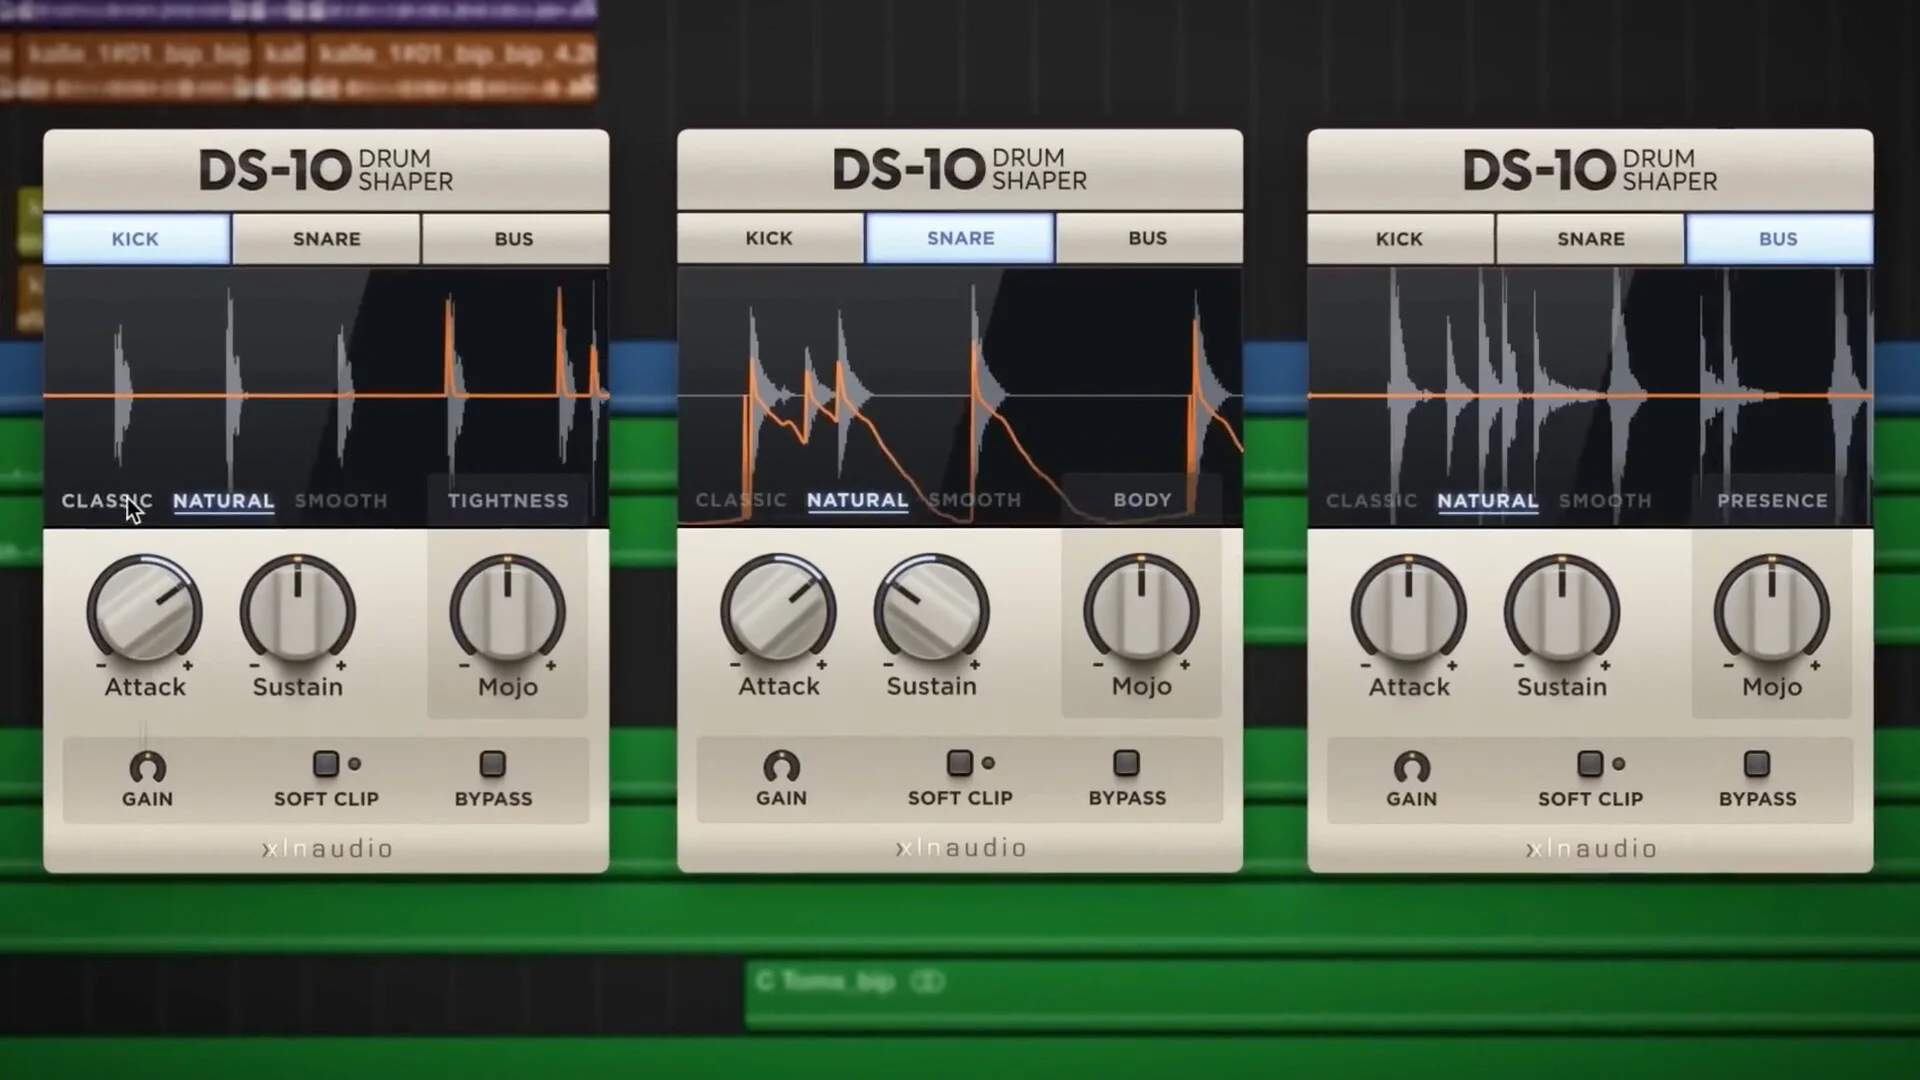Click Attack knob in middle snare plugin
This screenshot has width=1920, height=1080.
[x=779, y=608]
